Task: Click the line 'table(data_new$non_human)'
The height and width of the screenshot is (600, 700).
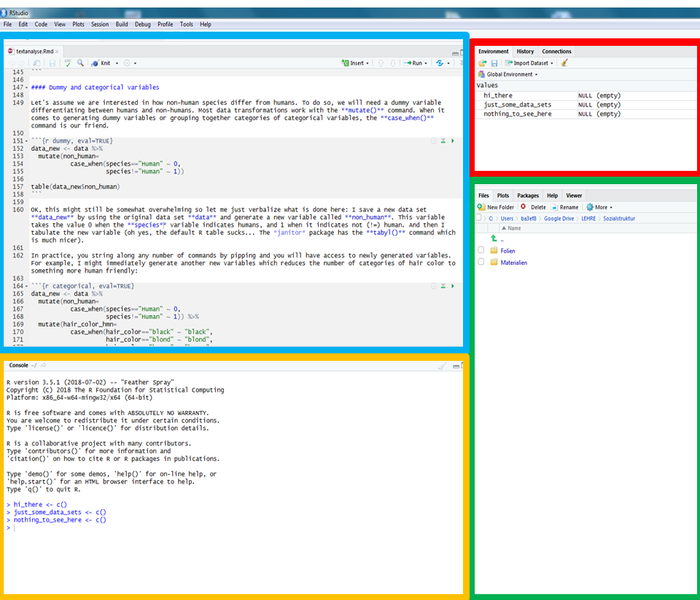Action: pyautogui.click(x=75, y=187)
